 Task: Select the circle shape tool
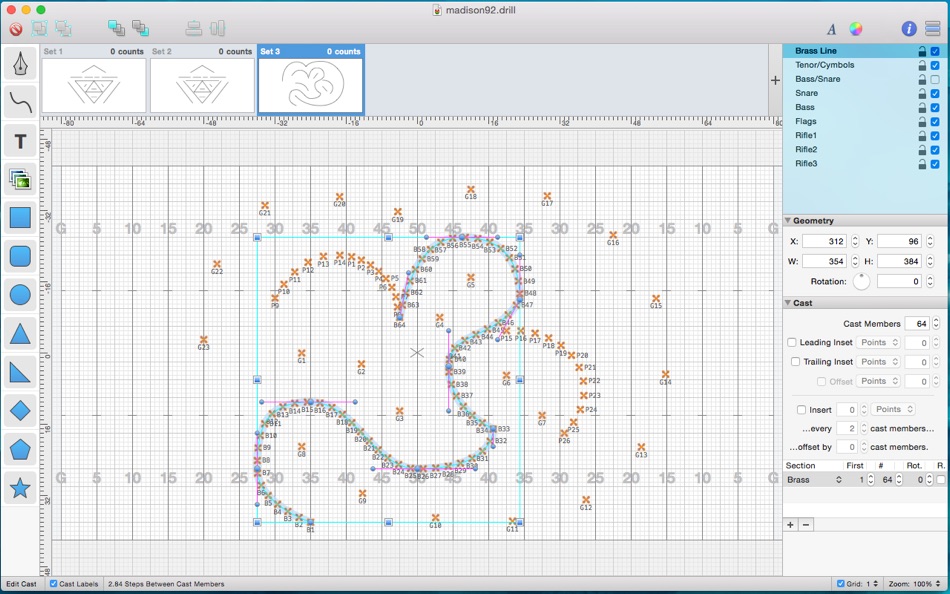coord(20,295)
